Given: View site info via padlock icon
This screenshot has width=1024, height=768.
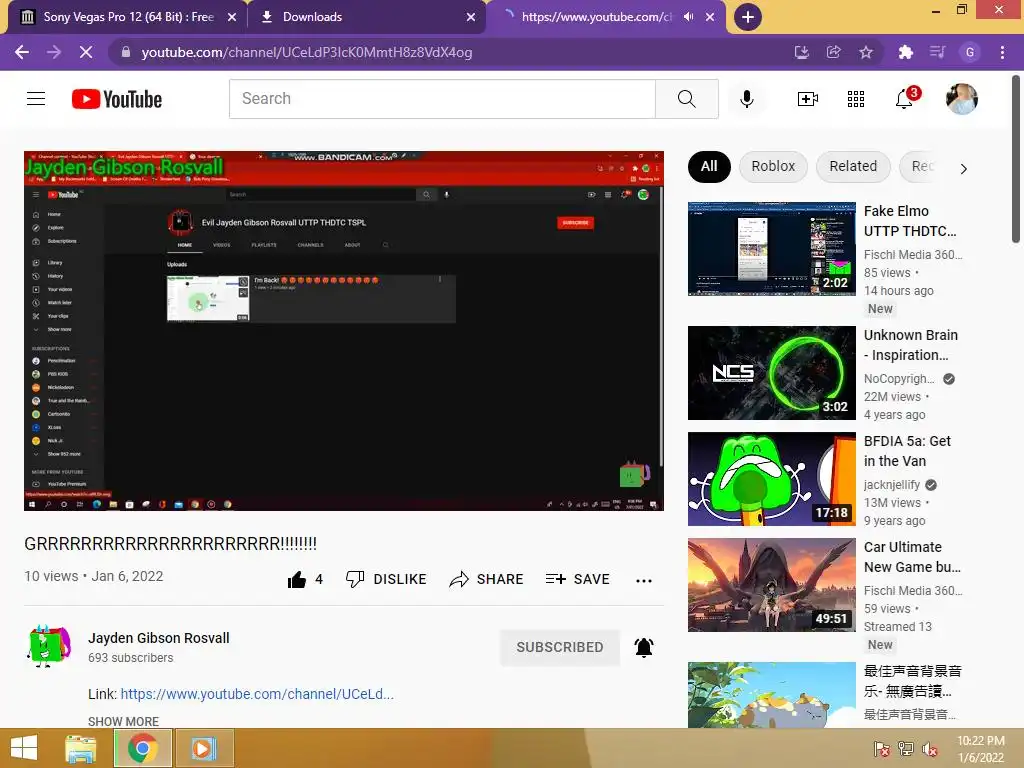Looking at the screenshot, I should (126, 52).
